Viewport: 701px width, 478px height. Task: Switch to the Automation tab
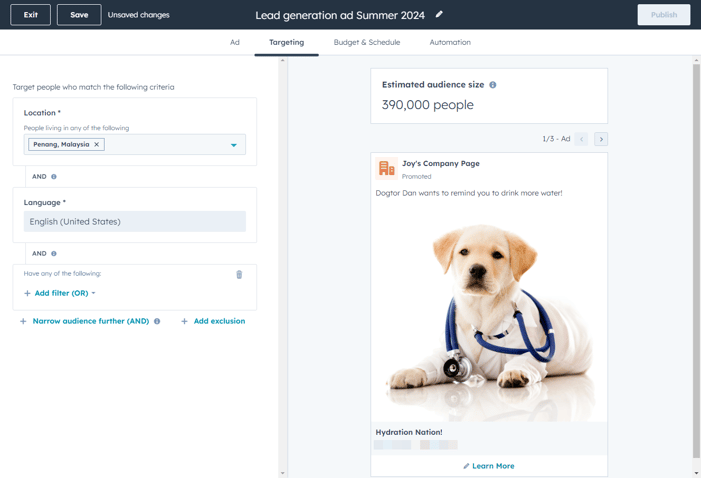coord(450,42)
